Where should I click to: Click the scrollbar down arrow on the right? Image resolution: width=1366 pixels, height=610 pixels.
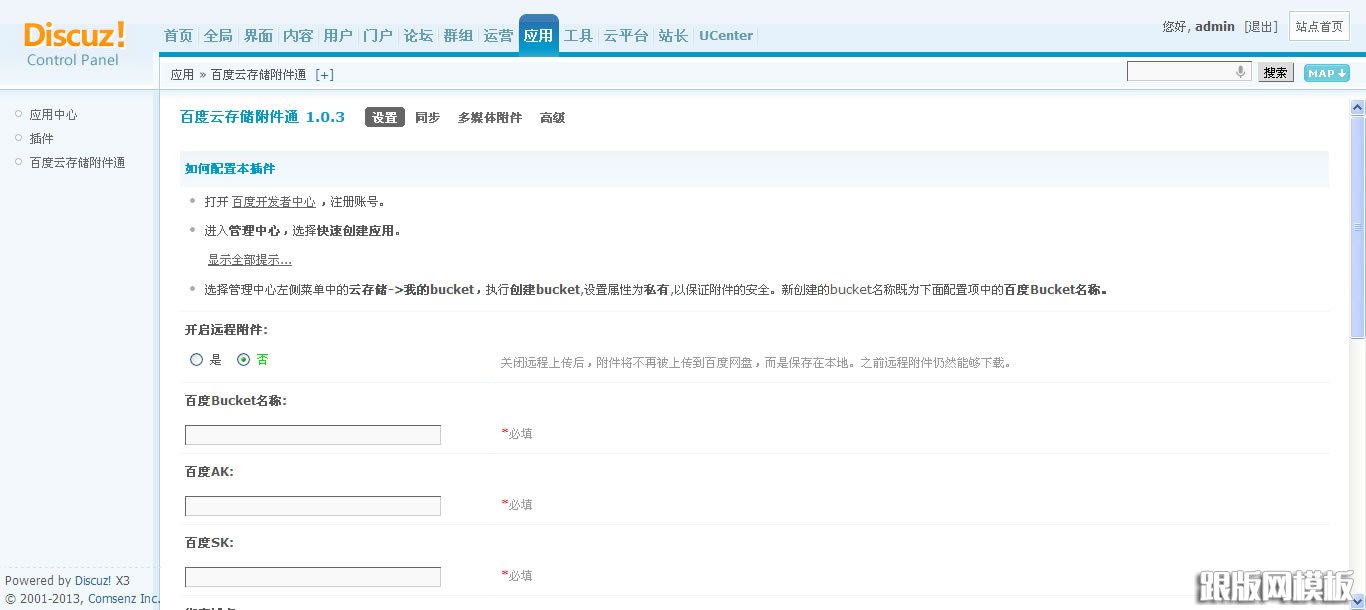point(1359,601)
